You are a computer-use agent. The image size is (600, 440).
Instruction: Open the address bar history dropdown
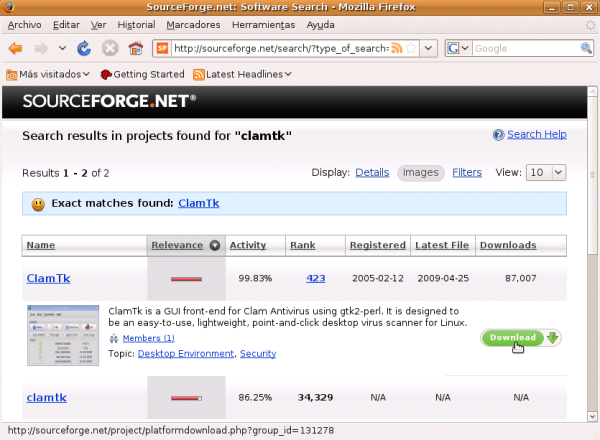[428, 48]
